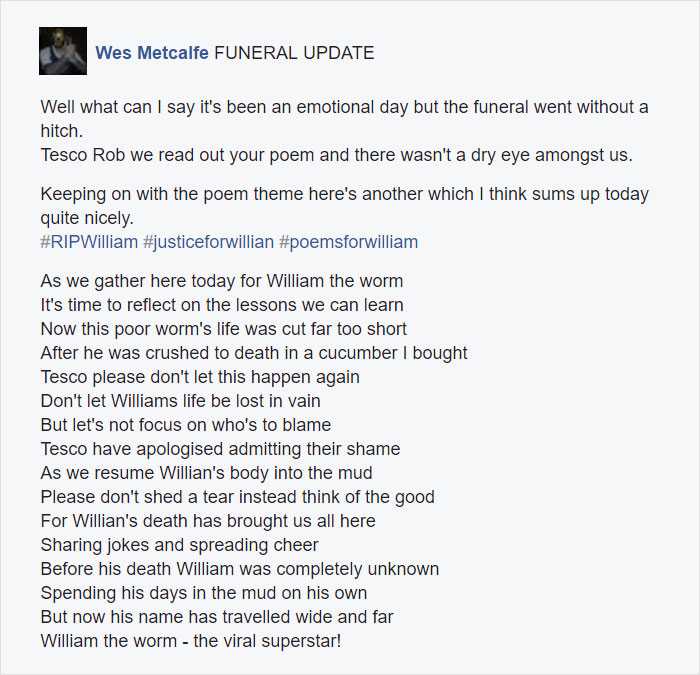
Task: Select the #poemsforwilliam hashtag
Action: (x=348, y=242)
